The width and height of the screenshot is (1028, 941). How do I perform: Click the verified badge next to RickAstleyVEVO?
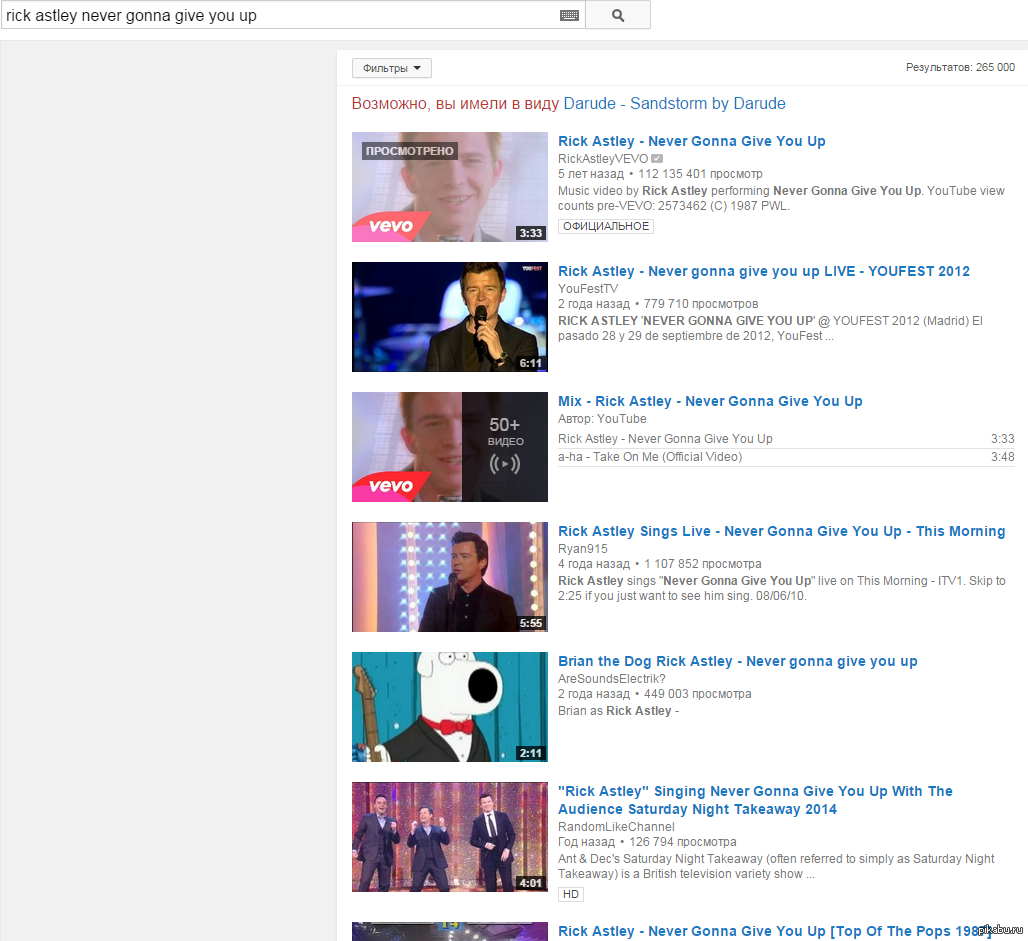tap(656, 158)
